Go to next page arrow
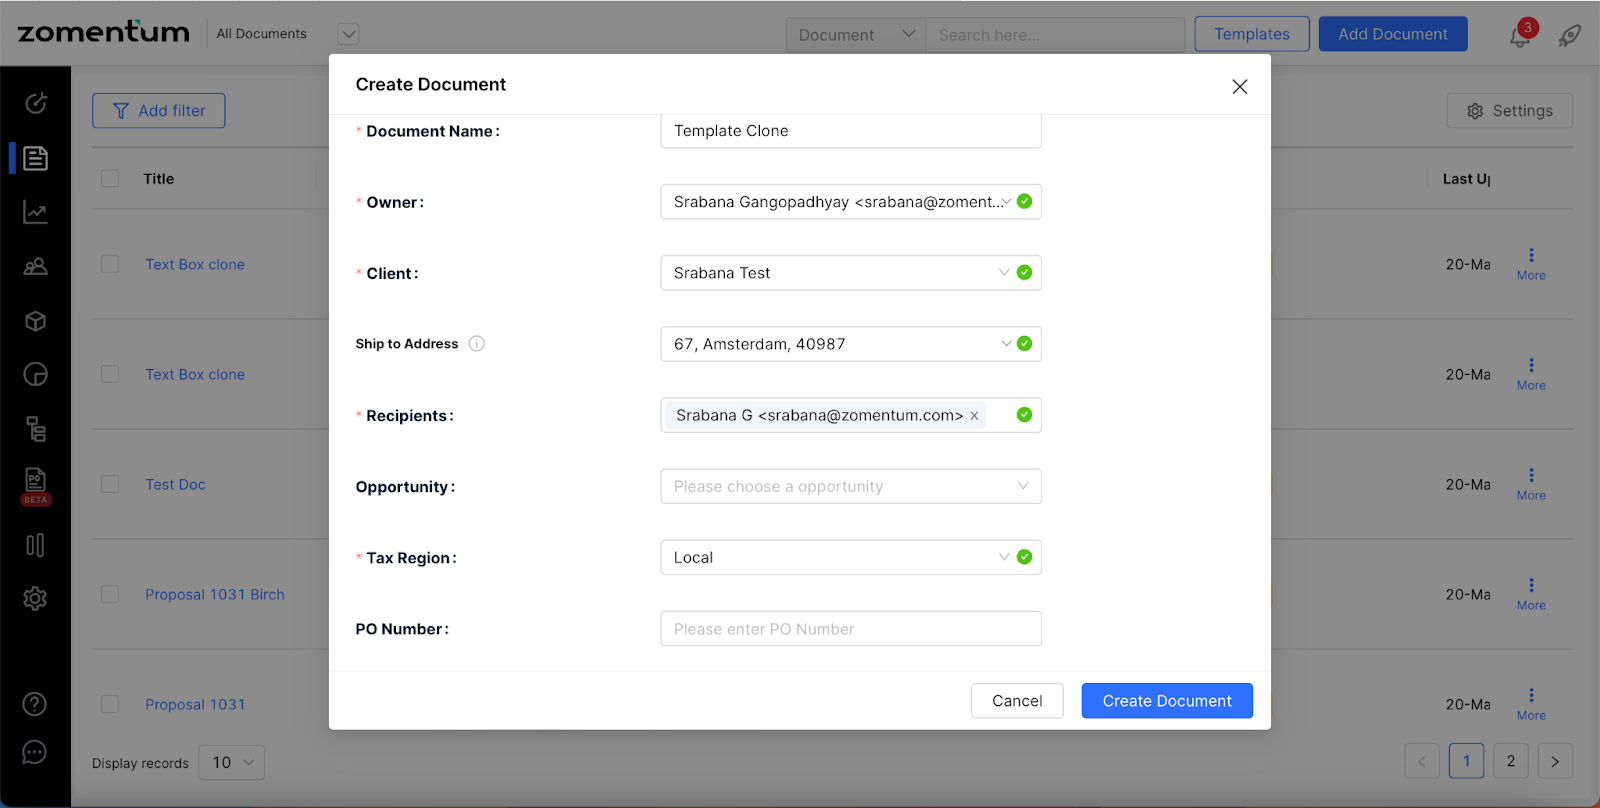The image size is (1600, 808). coord(1555,761)
